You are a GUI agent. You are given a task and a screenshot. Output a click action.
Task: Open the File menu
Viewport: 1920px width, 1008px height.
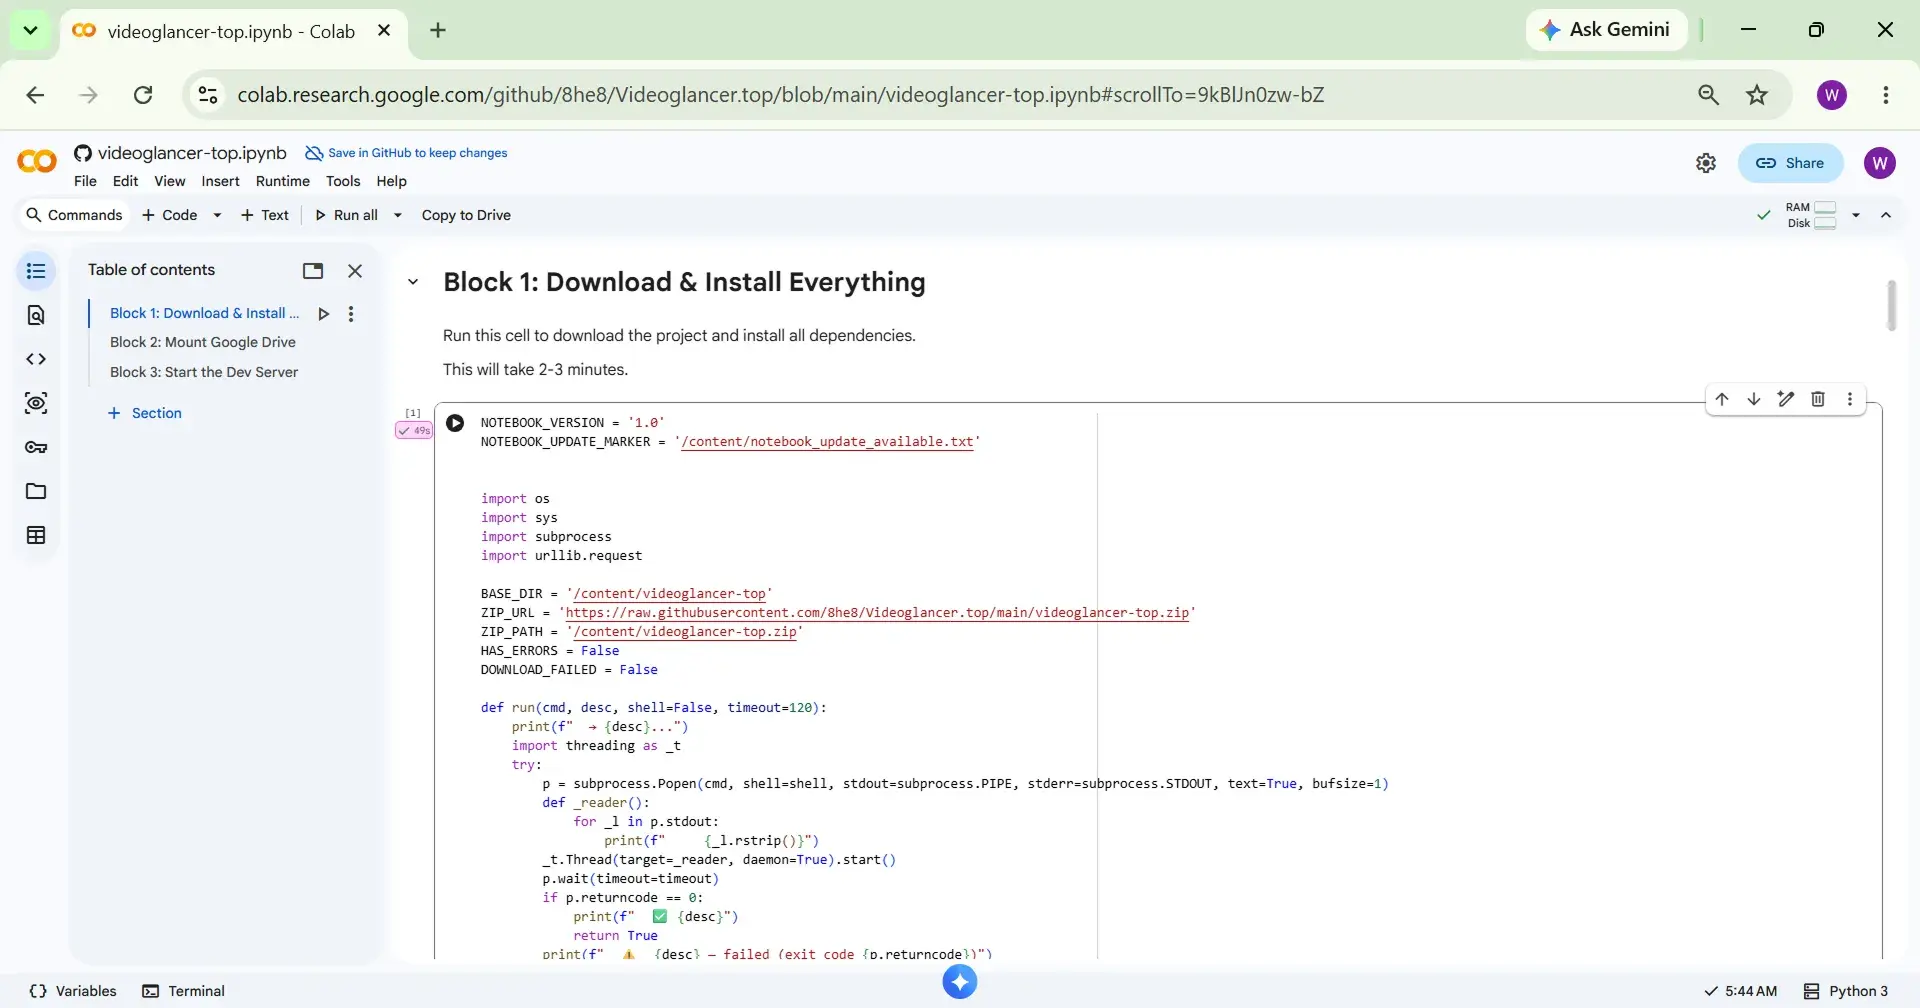tap(85, 181)
